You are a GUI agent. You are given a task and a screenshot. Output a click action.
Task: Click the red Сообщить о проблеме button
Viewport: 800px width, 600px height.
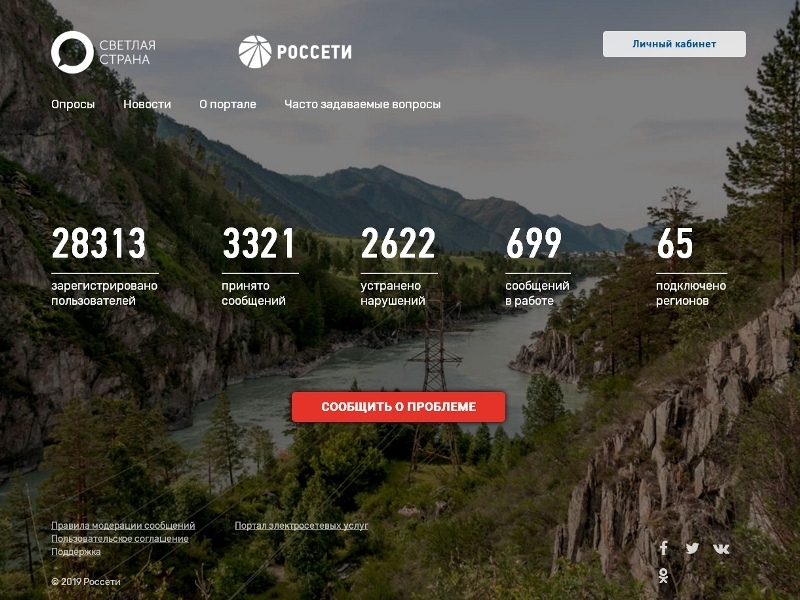coord(398,407)
